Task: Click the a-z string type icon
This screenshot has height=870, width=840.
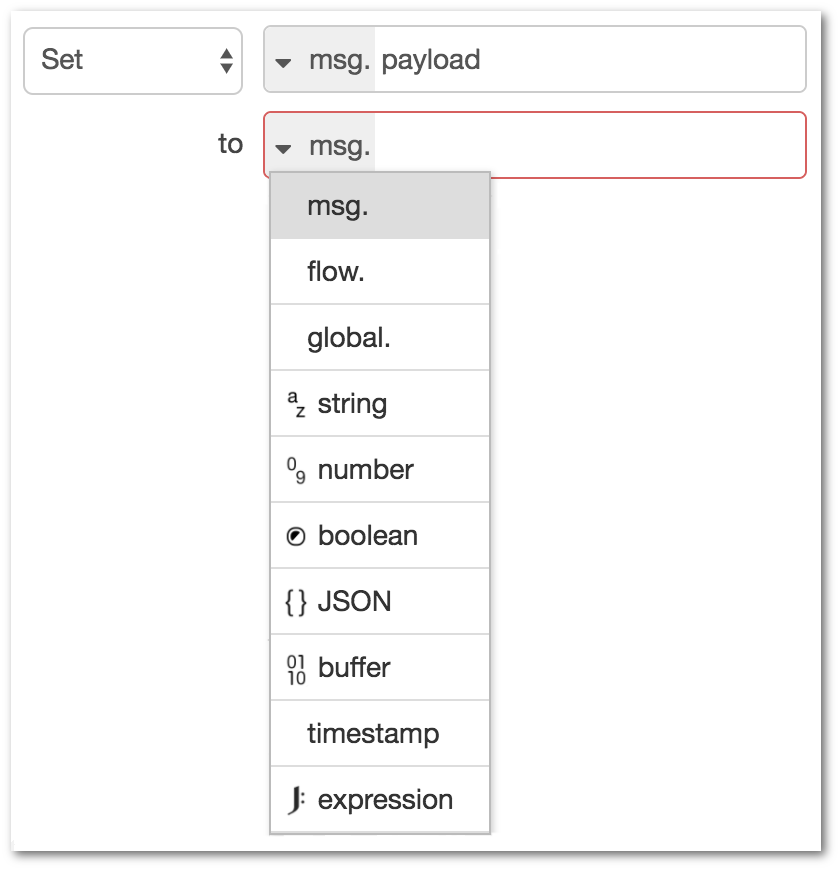Action: 296,404
